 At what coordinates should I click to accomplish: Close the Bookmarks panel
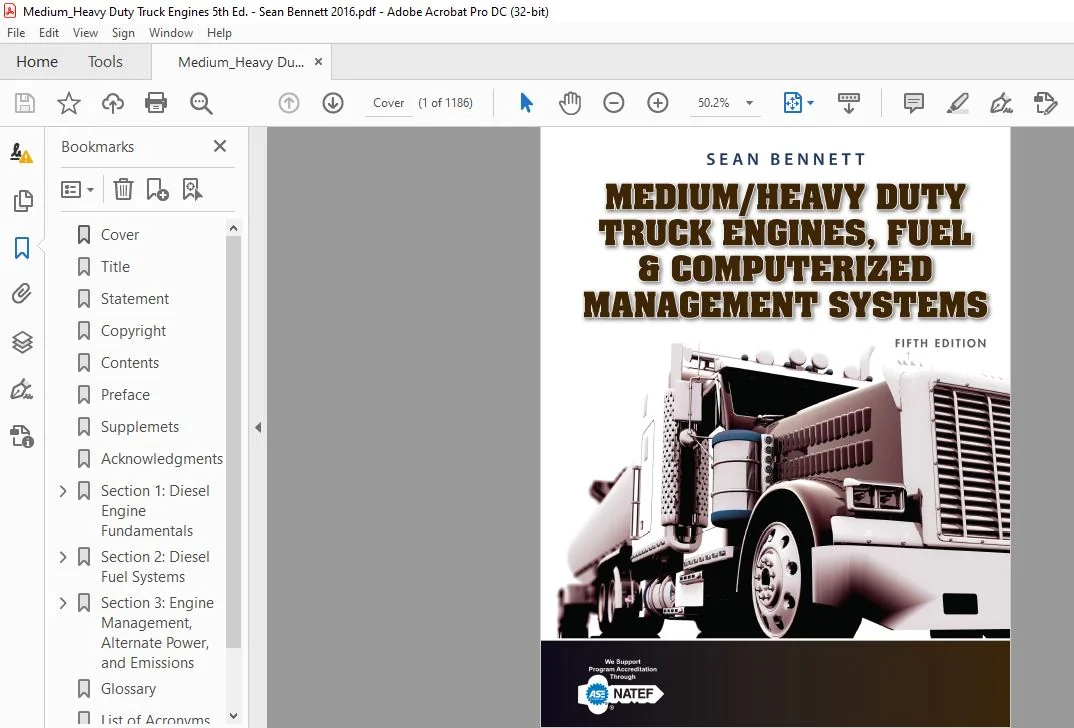[x=220, y=146]
